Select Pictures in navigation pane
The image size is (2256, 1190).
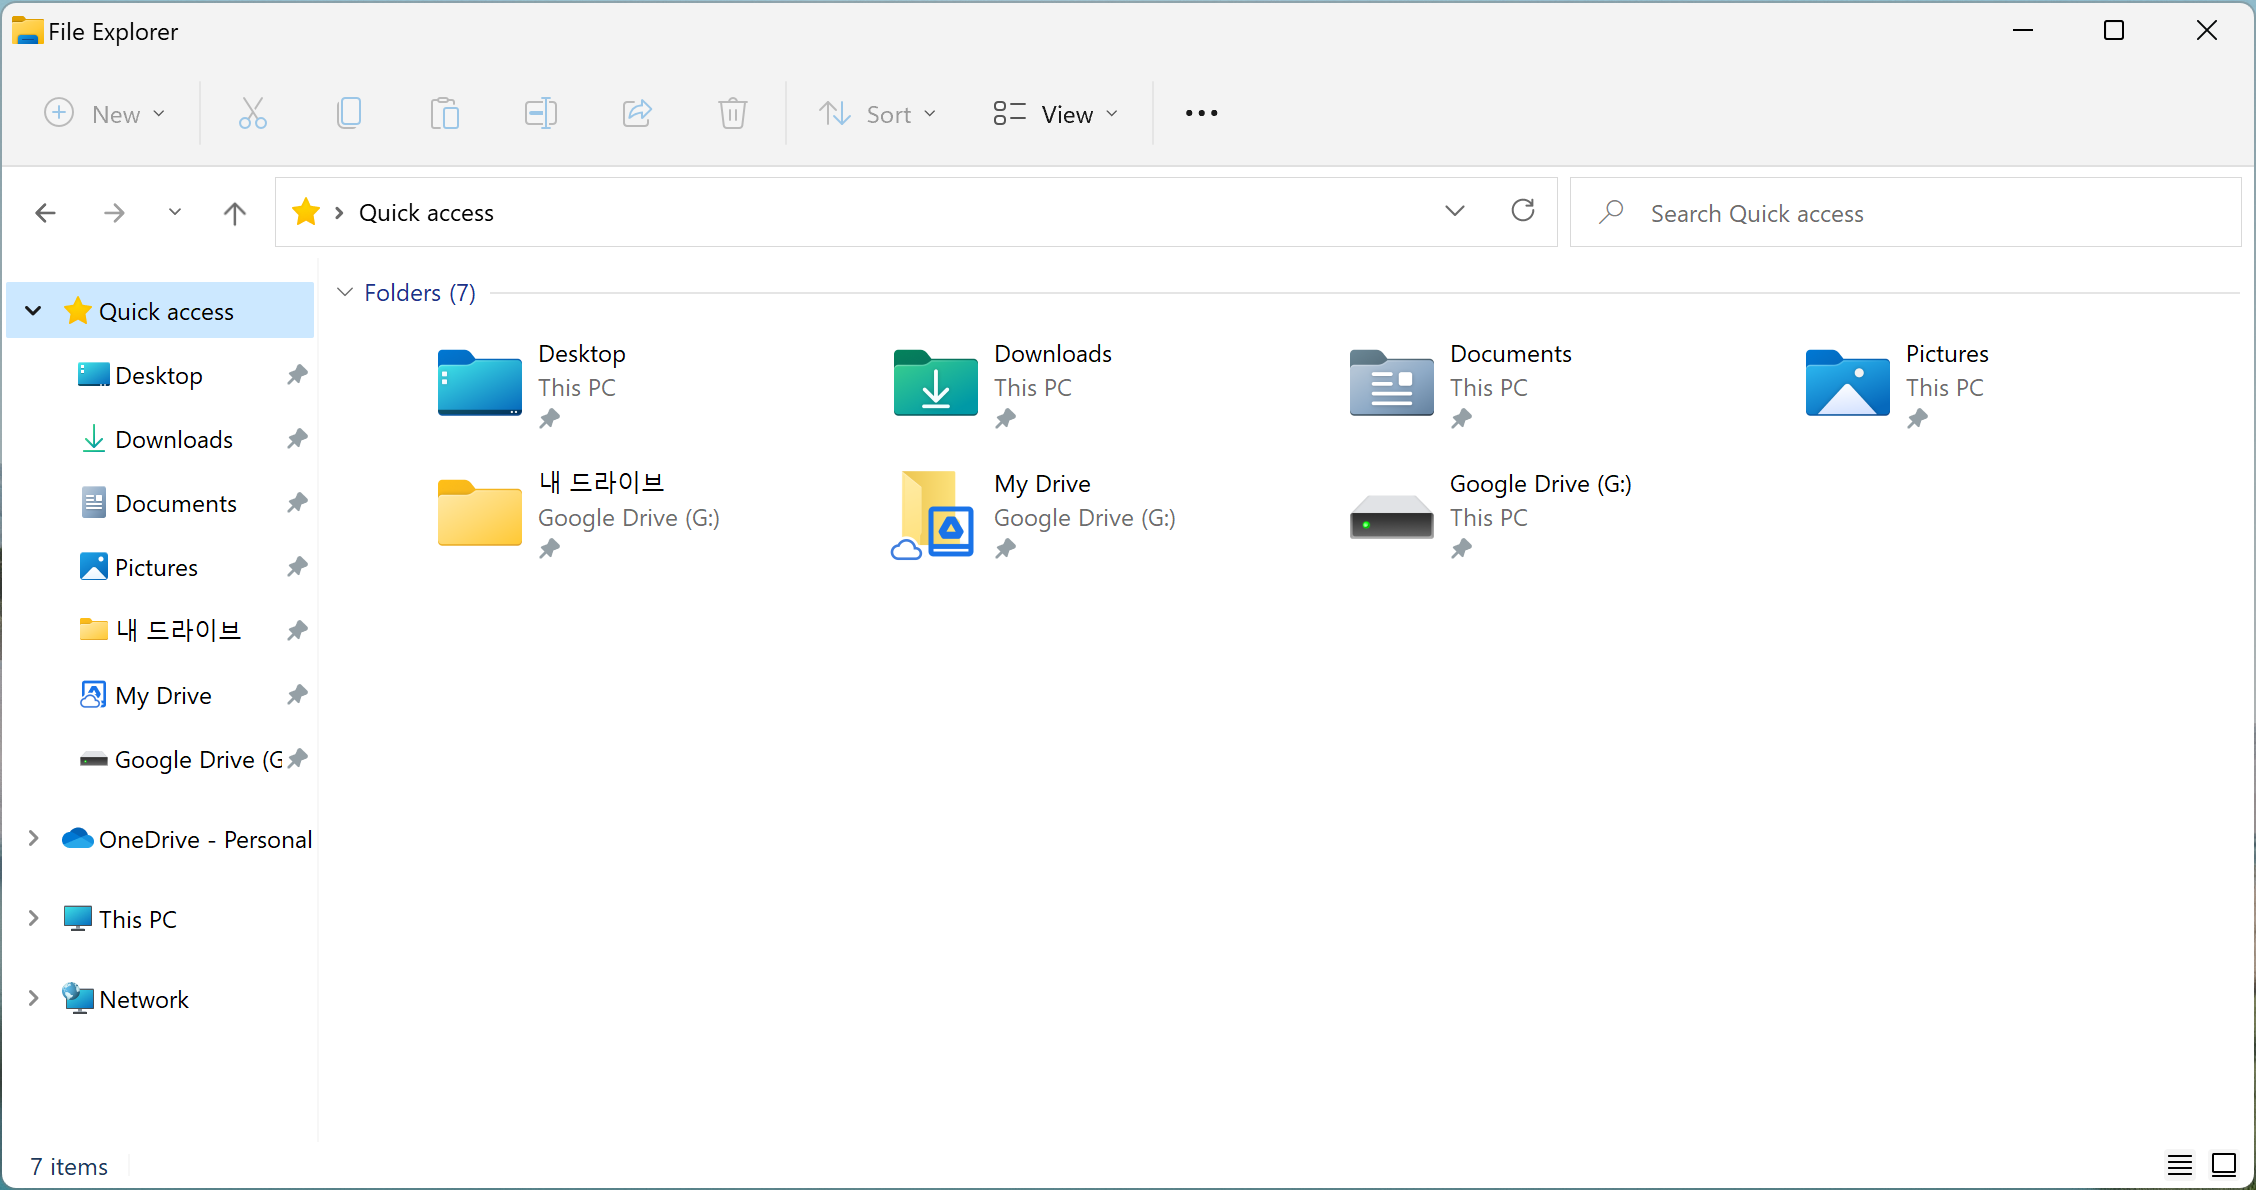point(160,567)
